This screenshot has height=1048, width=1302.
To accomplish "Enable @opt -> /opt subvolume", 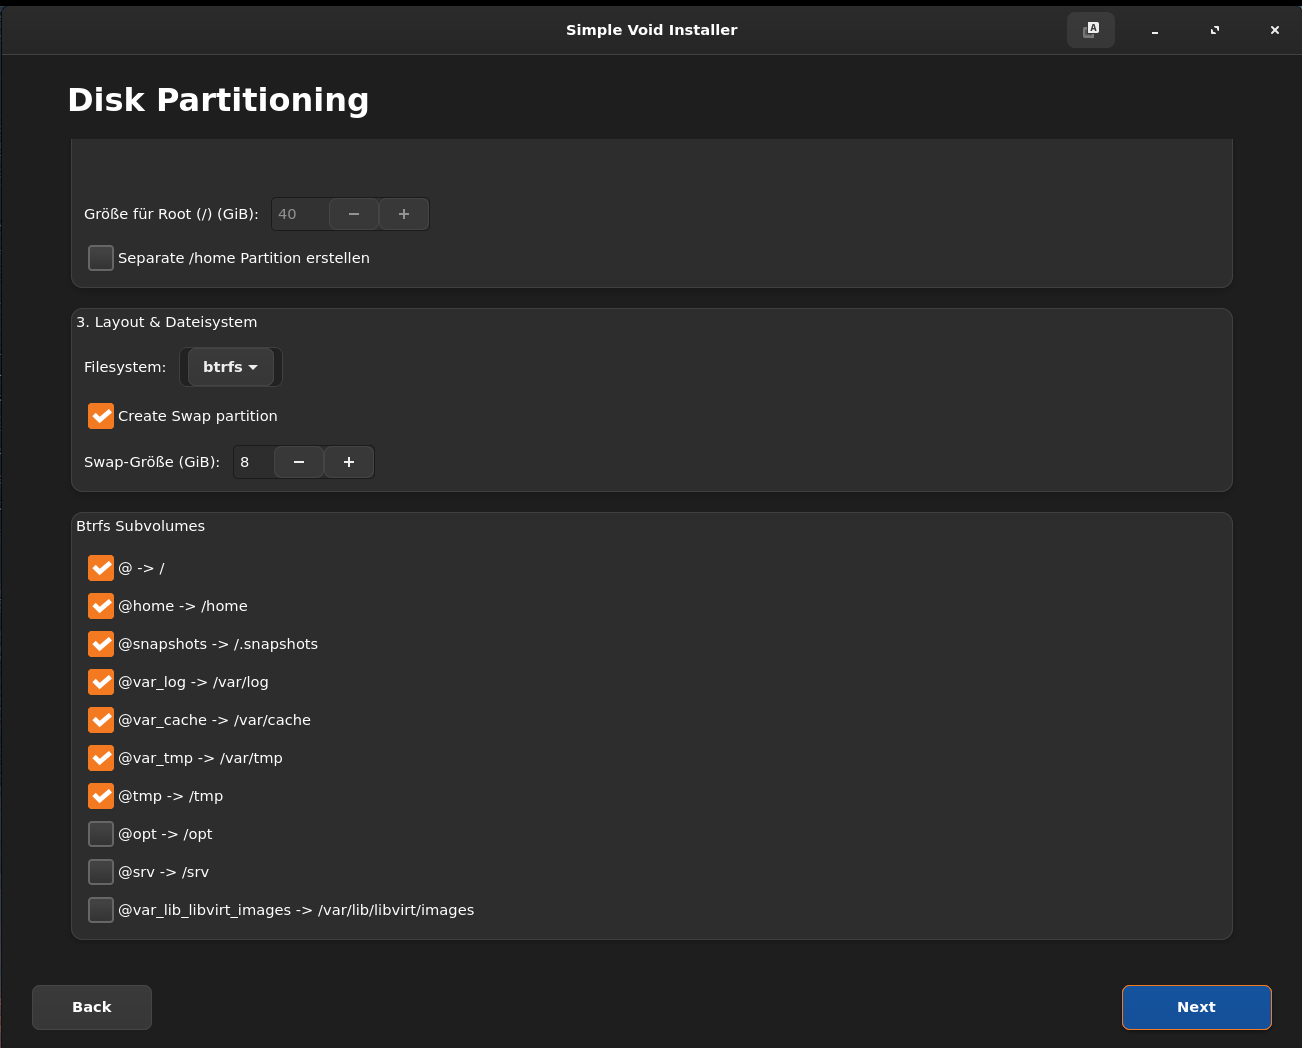I will 101,834.
